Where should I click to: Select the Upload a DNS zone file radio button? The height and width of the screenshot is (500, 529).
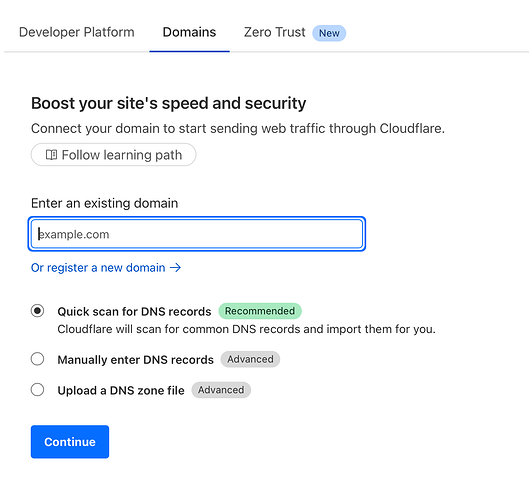(37, 390)
